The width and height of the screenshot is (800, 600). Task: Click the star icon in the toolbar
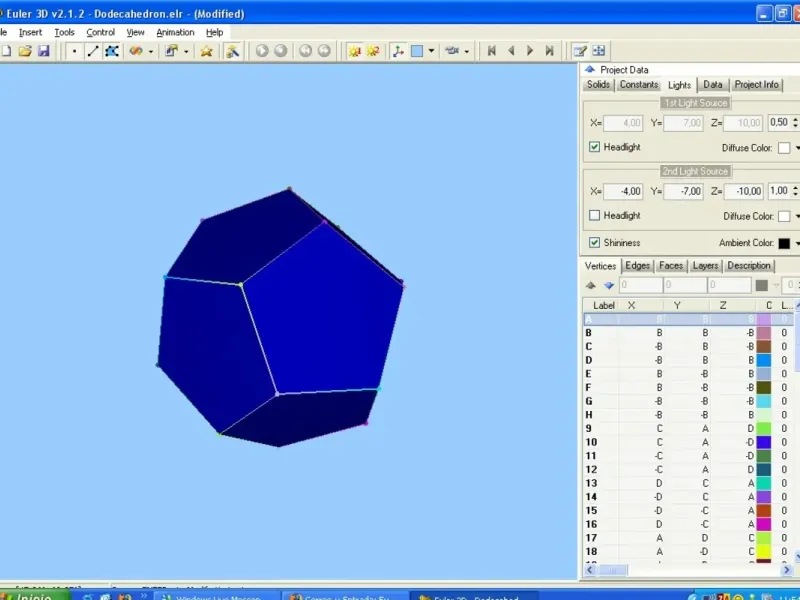coord(206,51)
